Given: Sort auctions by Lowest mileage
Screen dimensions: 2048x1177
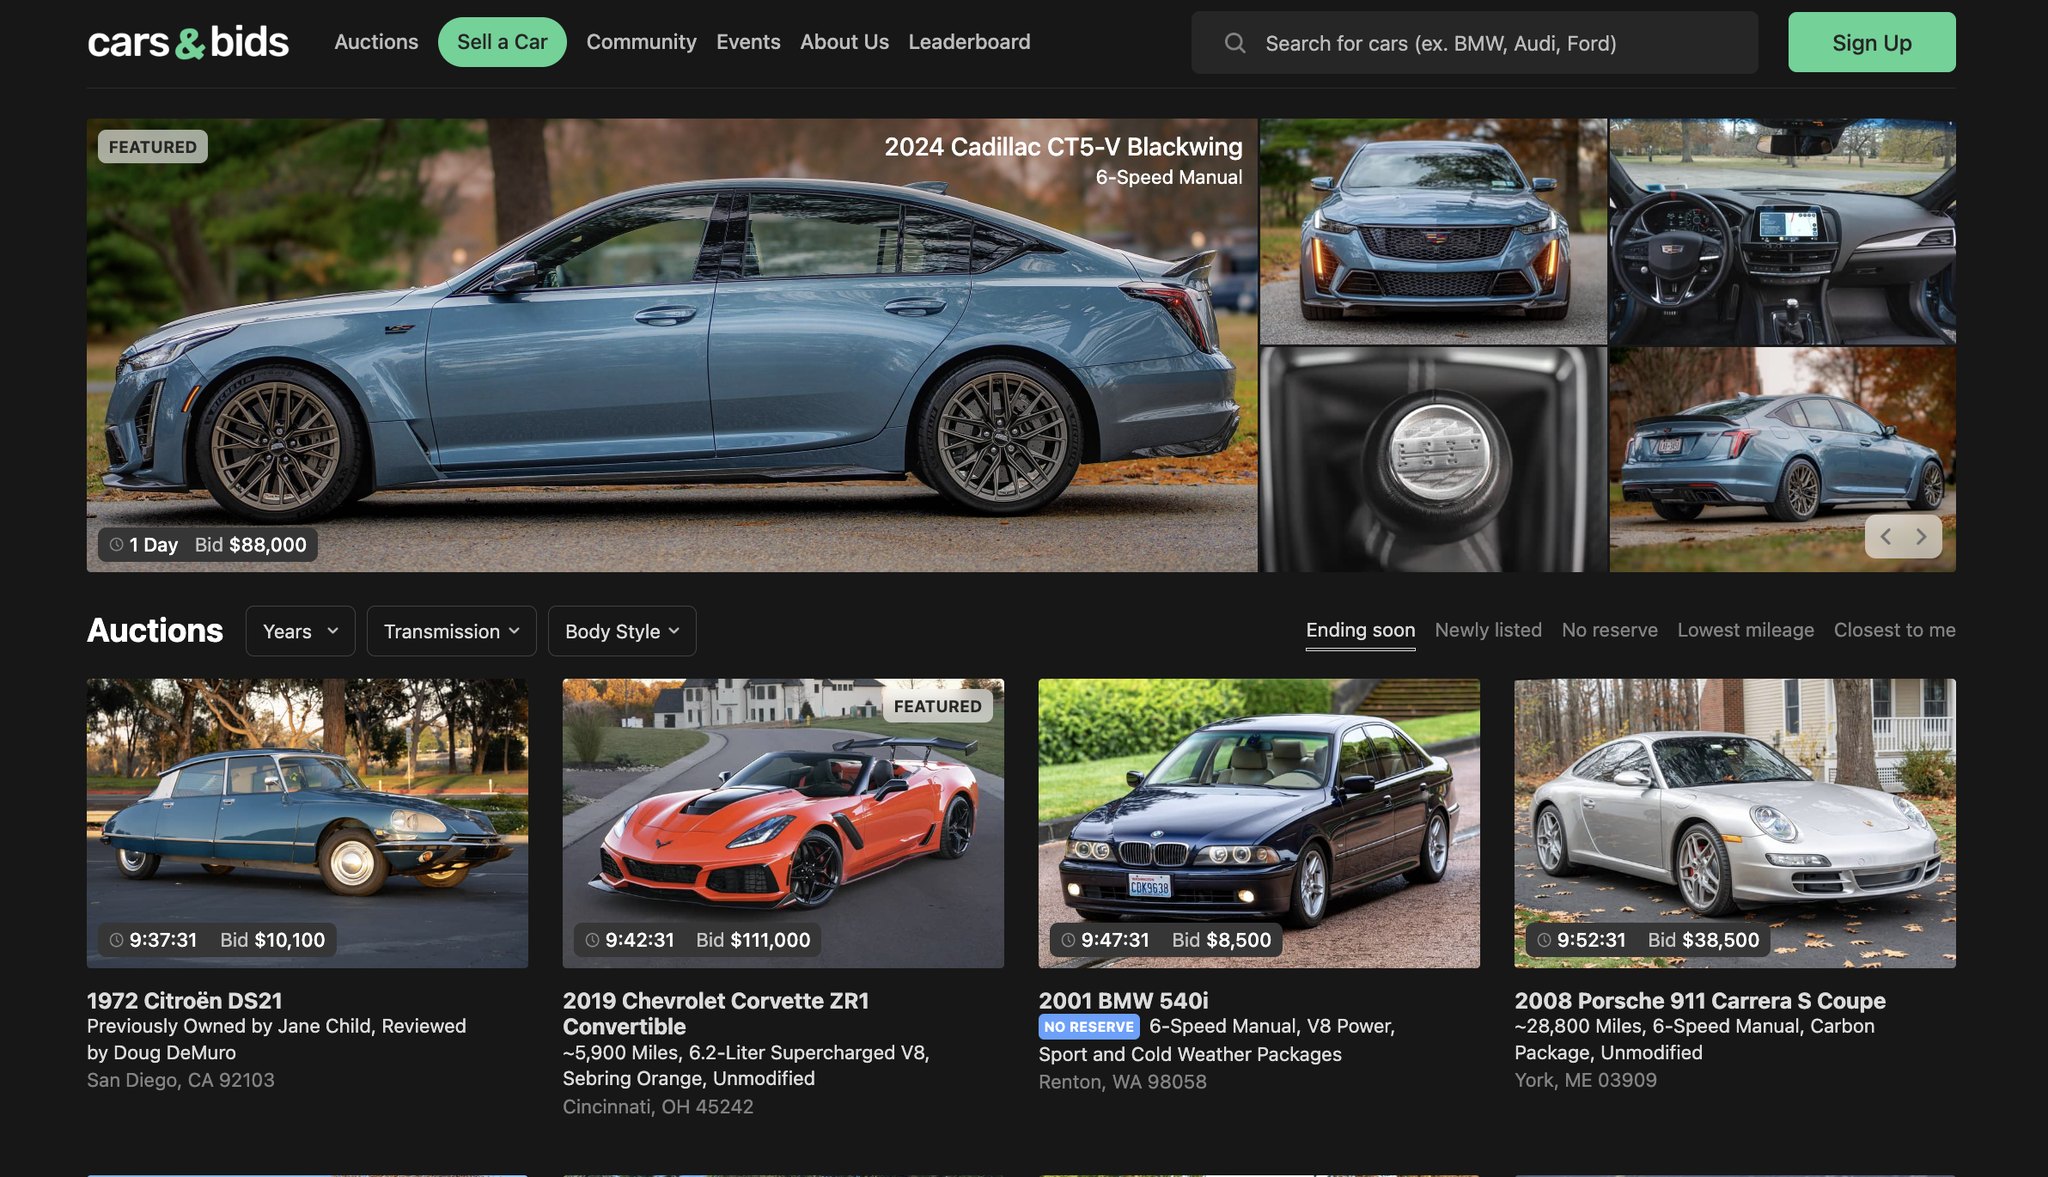Looking at the screenshot, I should click(1745, 630).
